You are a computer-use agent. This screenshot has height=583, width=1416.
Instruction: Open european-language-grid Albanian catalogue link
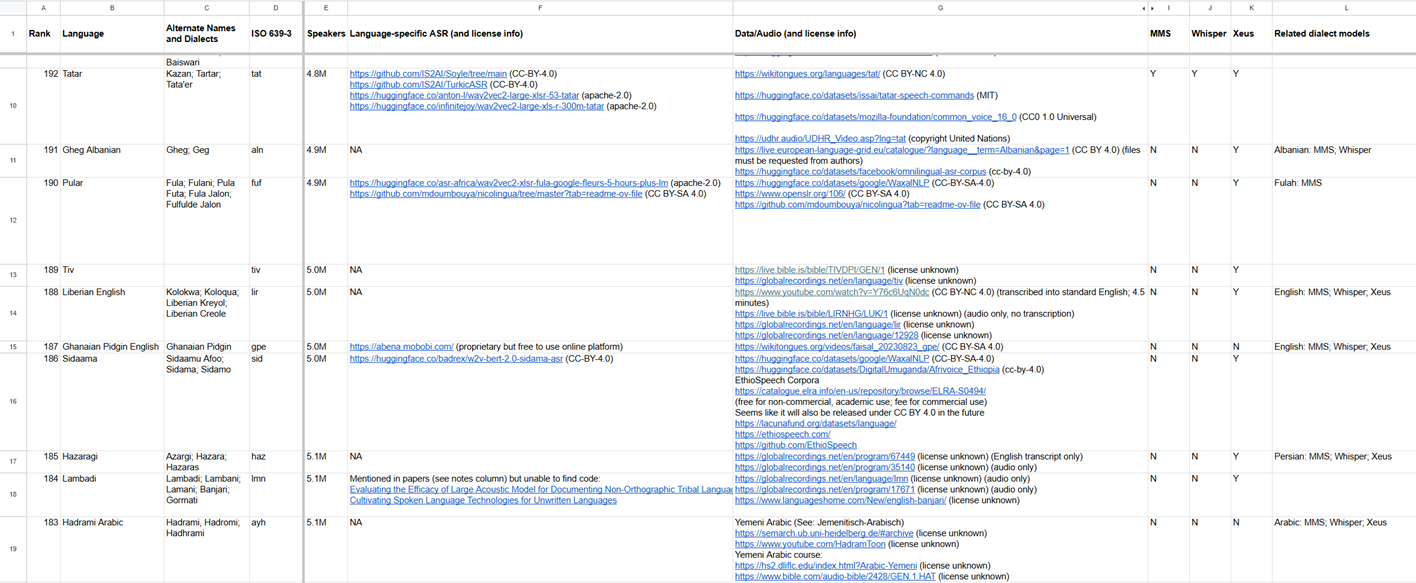point(902,150)
